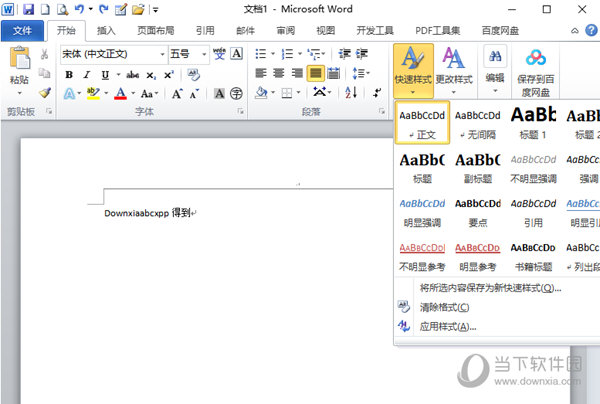The width and height of the screenshot is (600, 404).
Task: Open Line Spacing dropdown
Action: point(360,73)
